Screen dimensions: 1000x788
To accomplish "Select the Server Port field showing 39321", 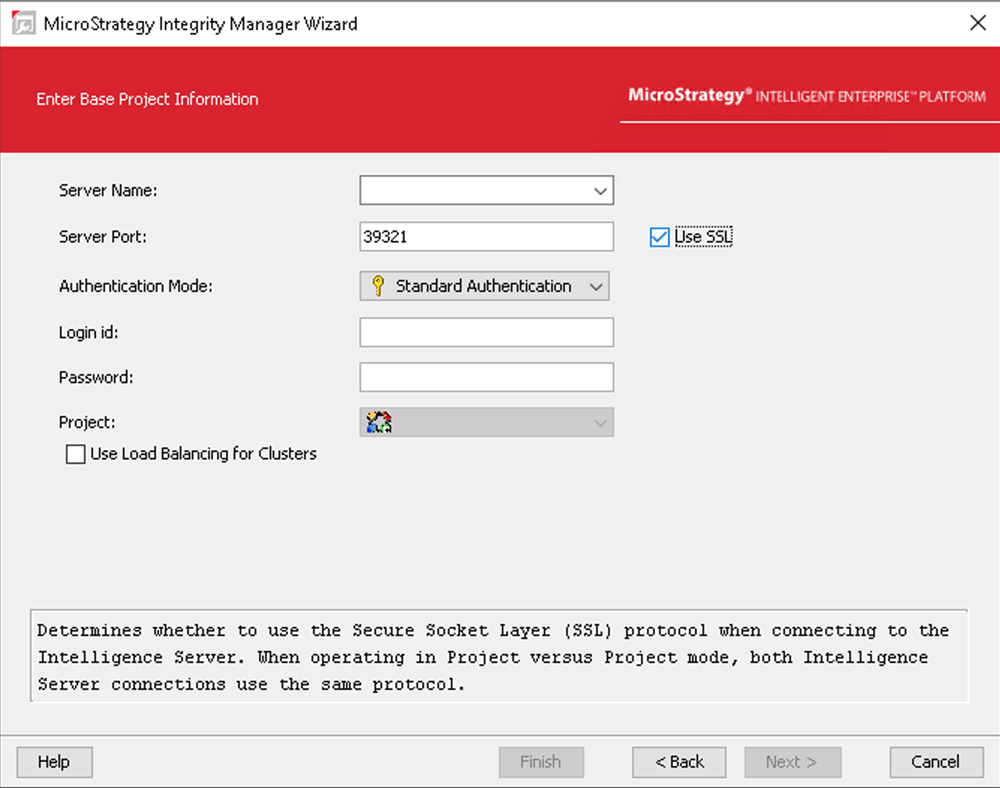I will (x=486, y=237).
